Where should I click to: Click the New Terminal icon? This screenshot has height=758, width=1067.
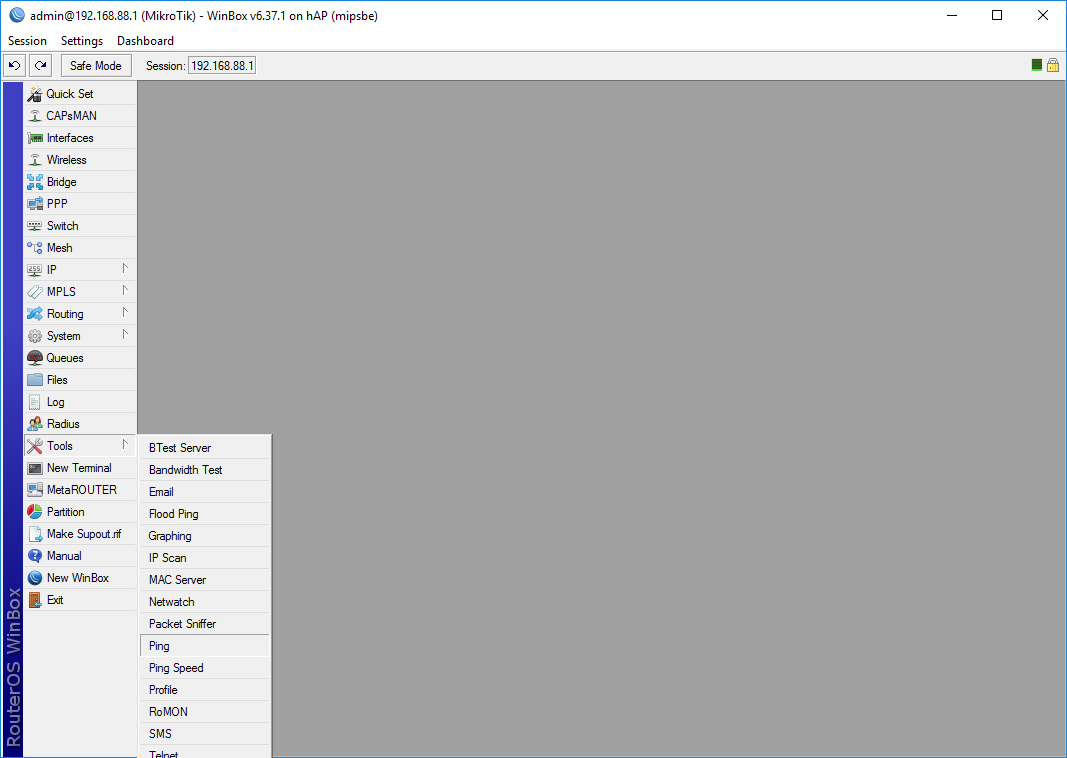pos(35,468)
